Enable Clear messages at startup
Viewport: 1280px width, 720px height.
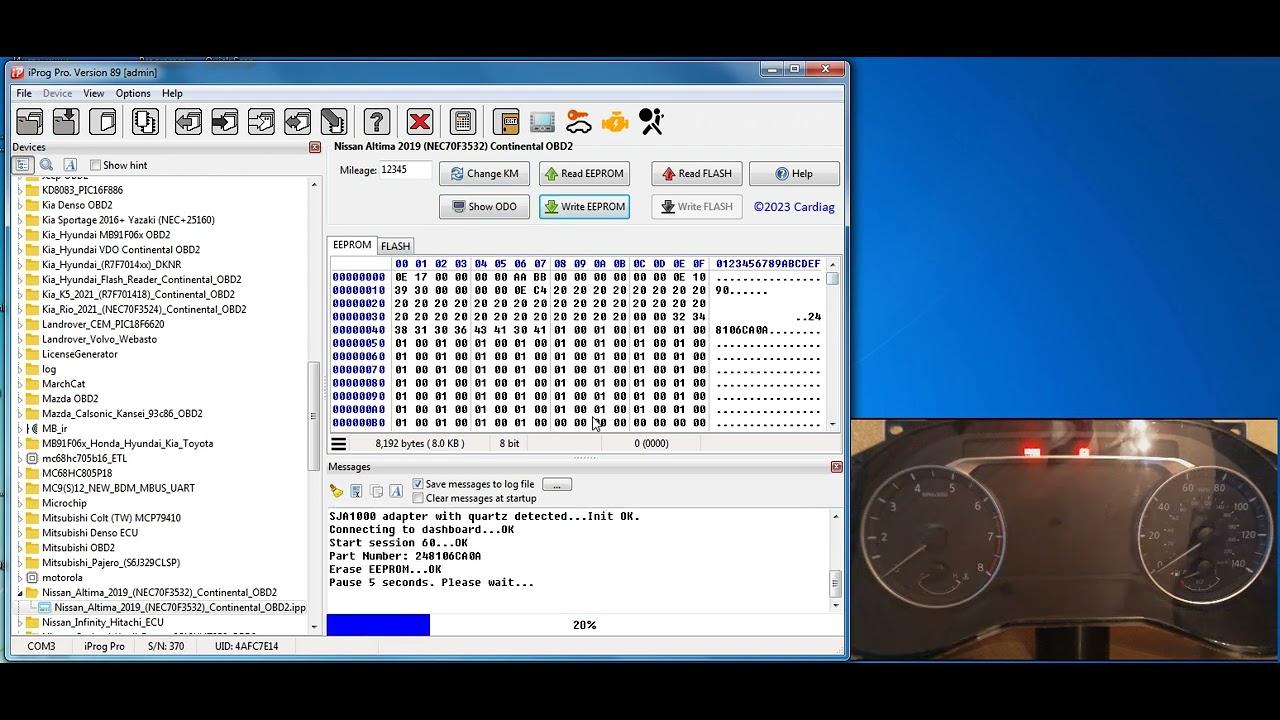[418, 498]
